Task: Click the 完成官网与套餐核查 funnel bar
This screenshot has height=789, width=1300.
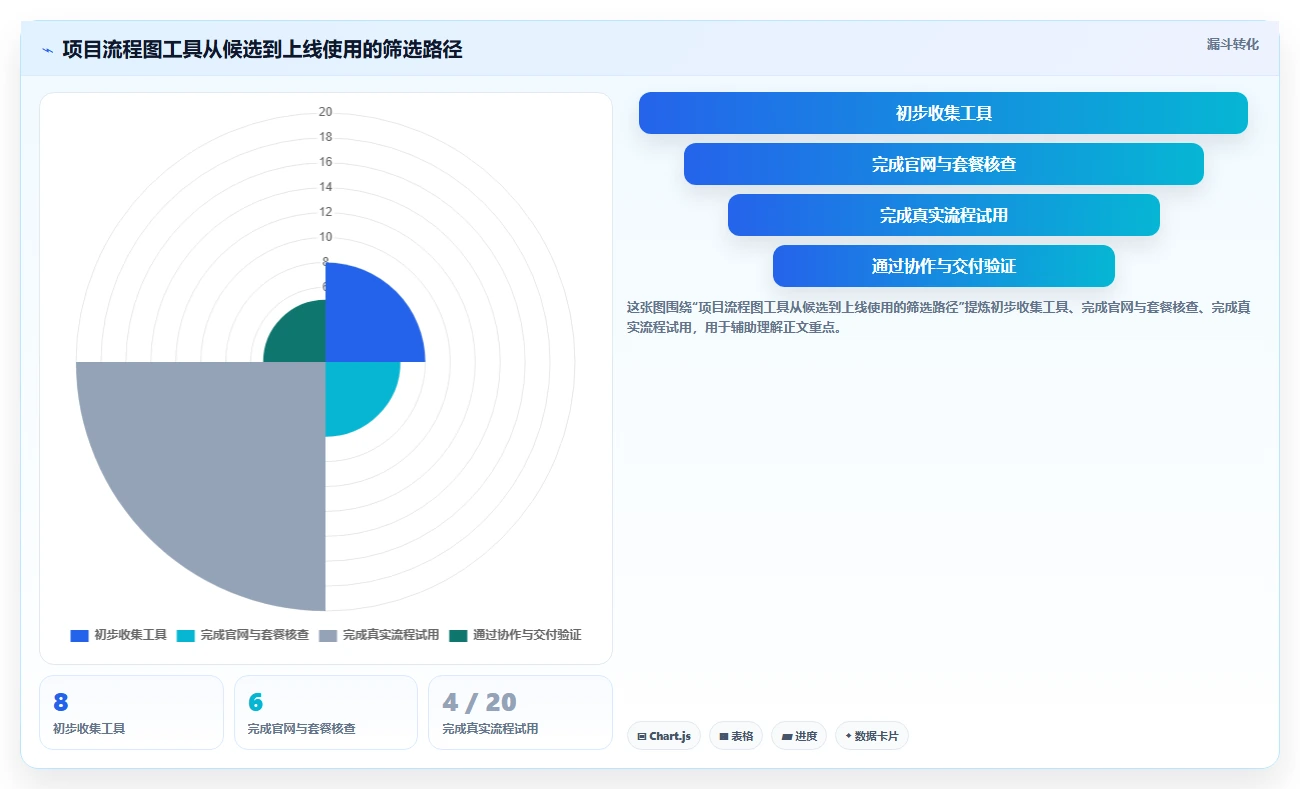Action: (943, 164)
